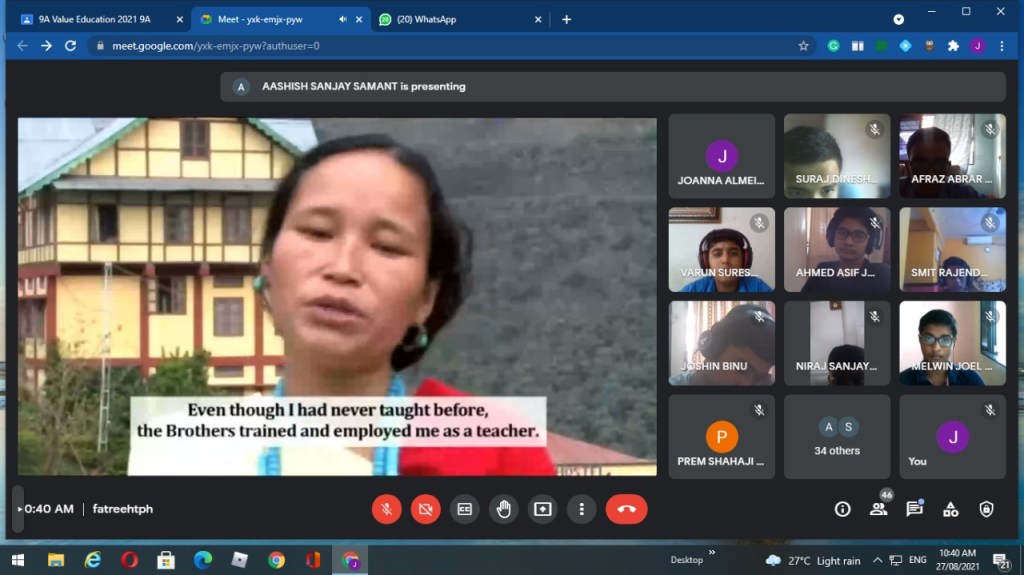This screenshot has height=575, width=1024.
Task: Raise hand in the meeting
Action: [x=503, y=509]
